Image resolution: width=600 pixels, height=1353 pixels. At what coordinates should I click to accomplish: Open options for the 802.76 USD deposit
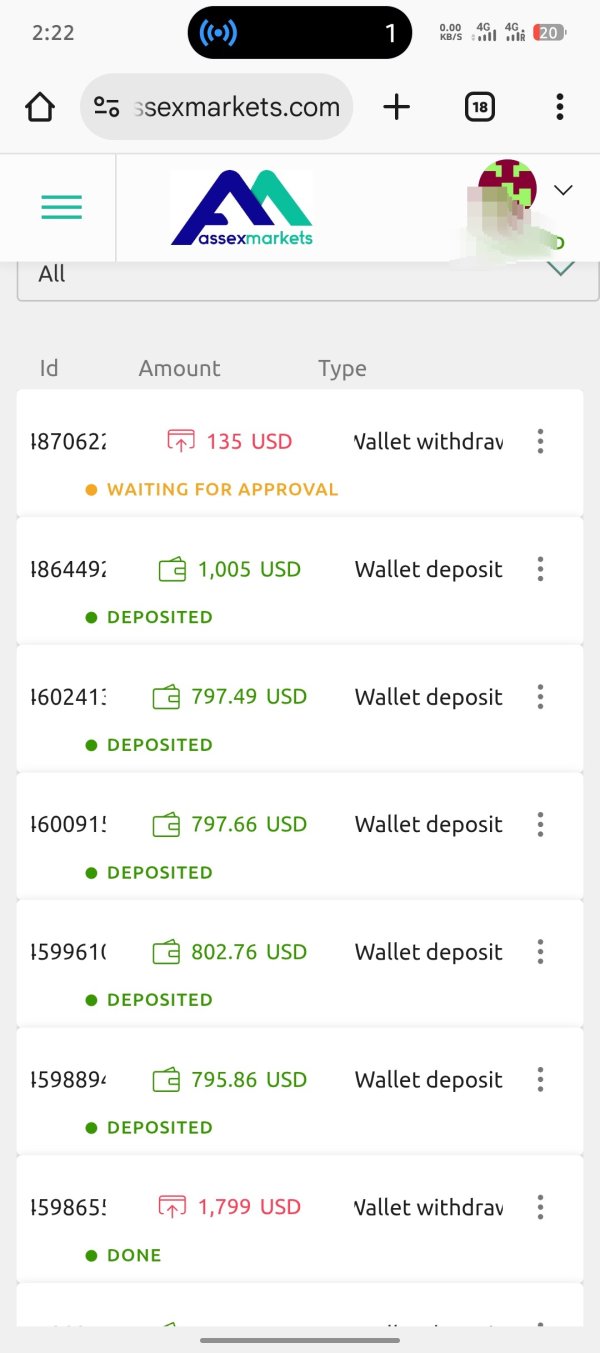(540, 952)
